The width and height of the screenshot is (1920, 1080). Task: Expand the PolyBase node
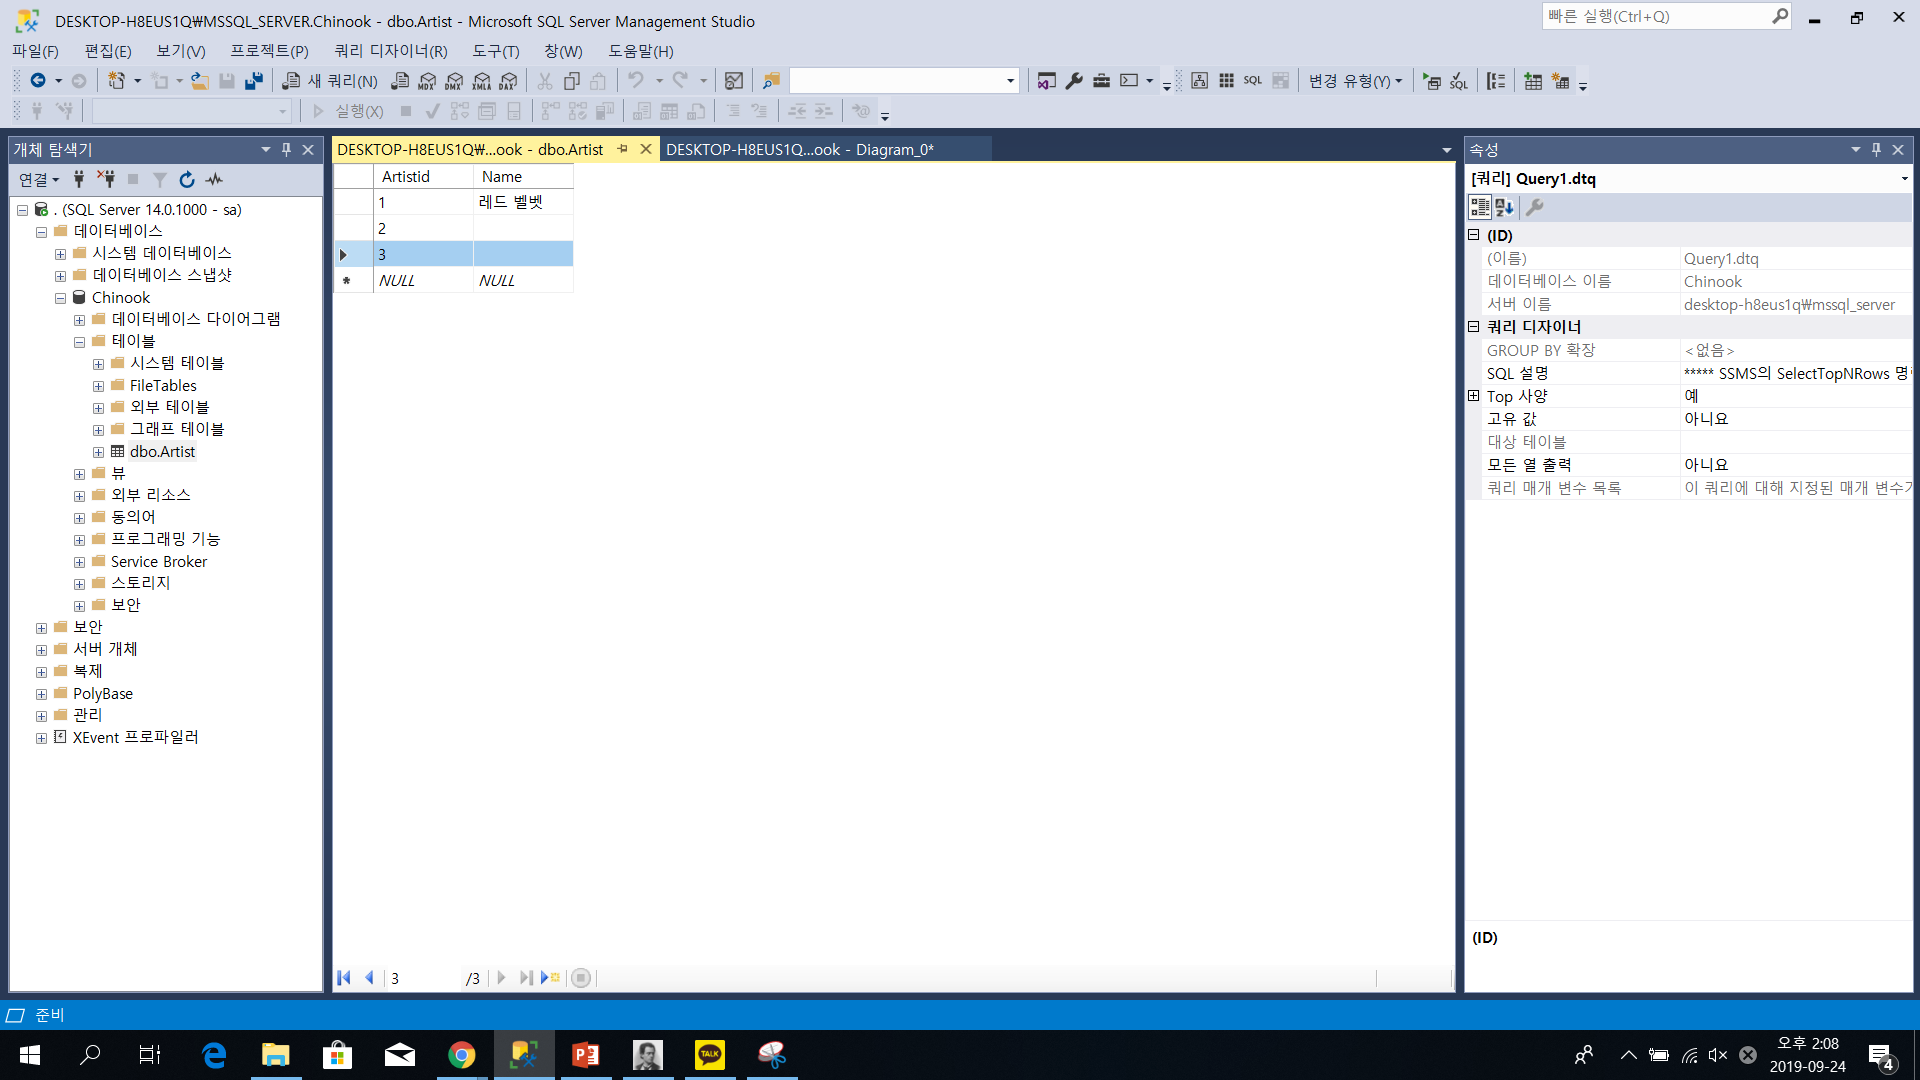41,694
